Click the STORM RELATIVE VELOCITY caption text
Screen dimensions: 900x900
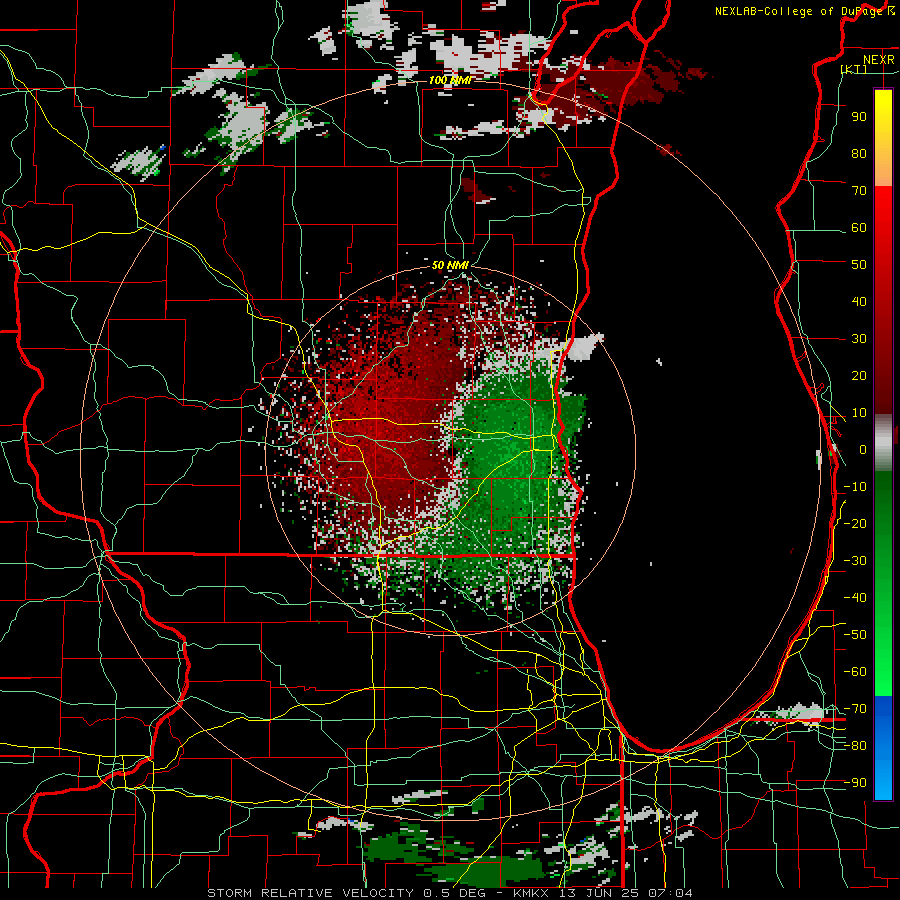[x=313, y=893]
